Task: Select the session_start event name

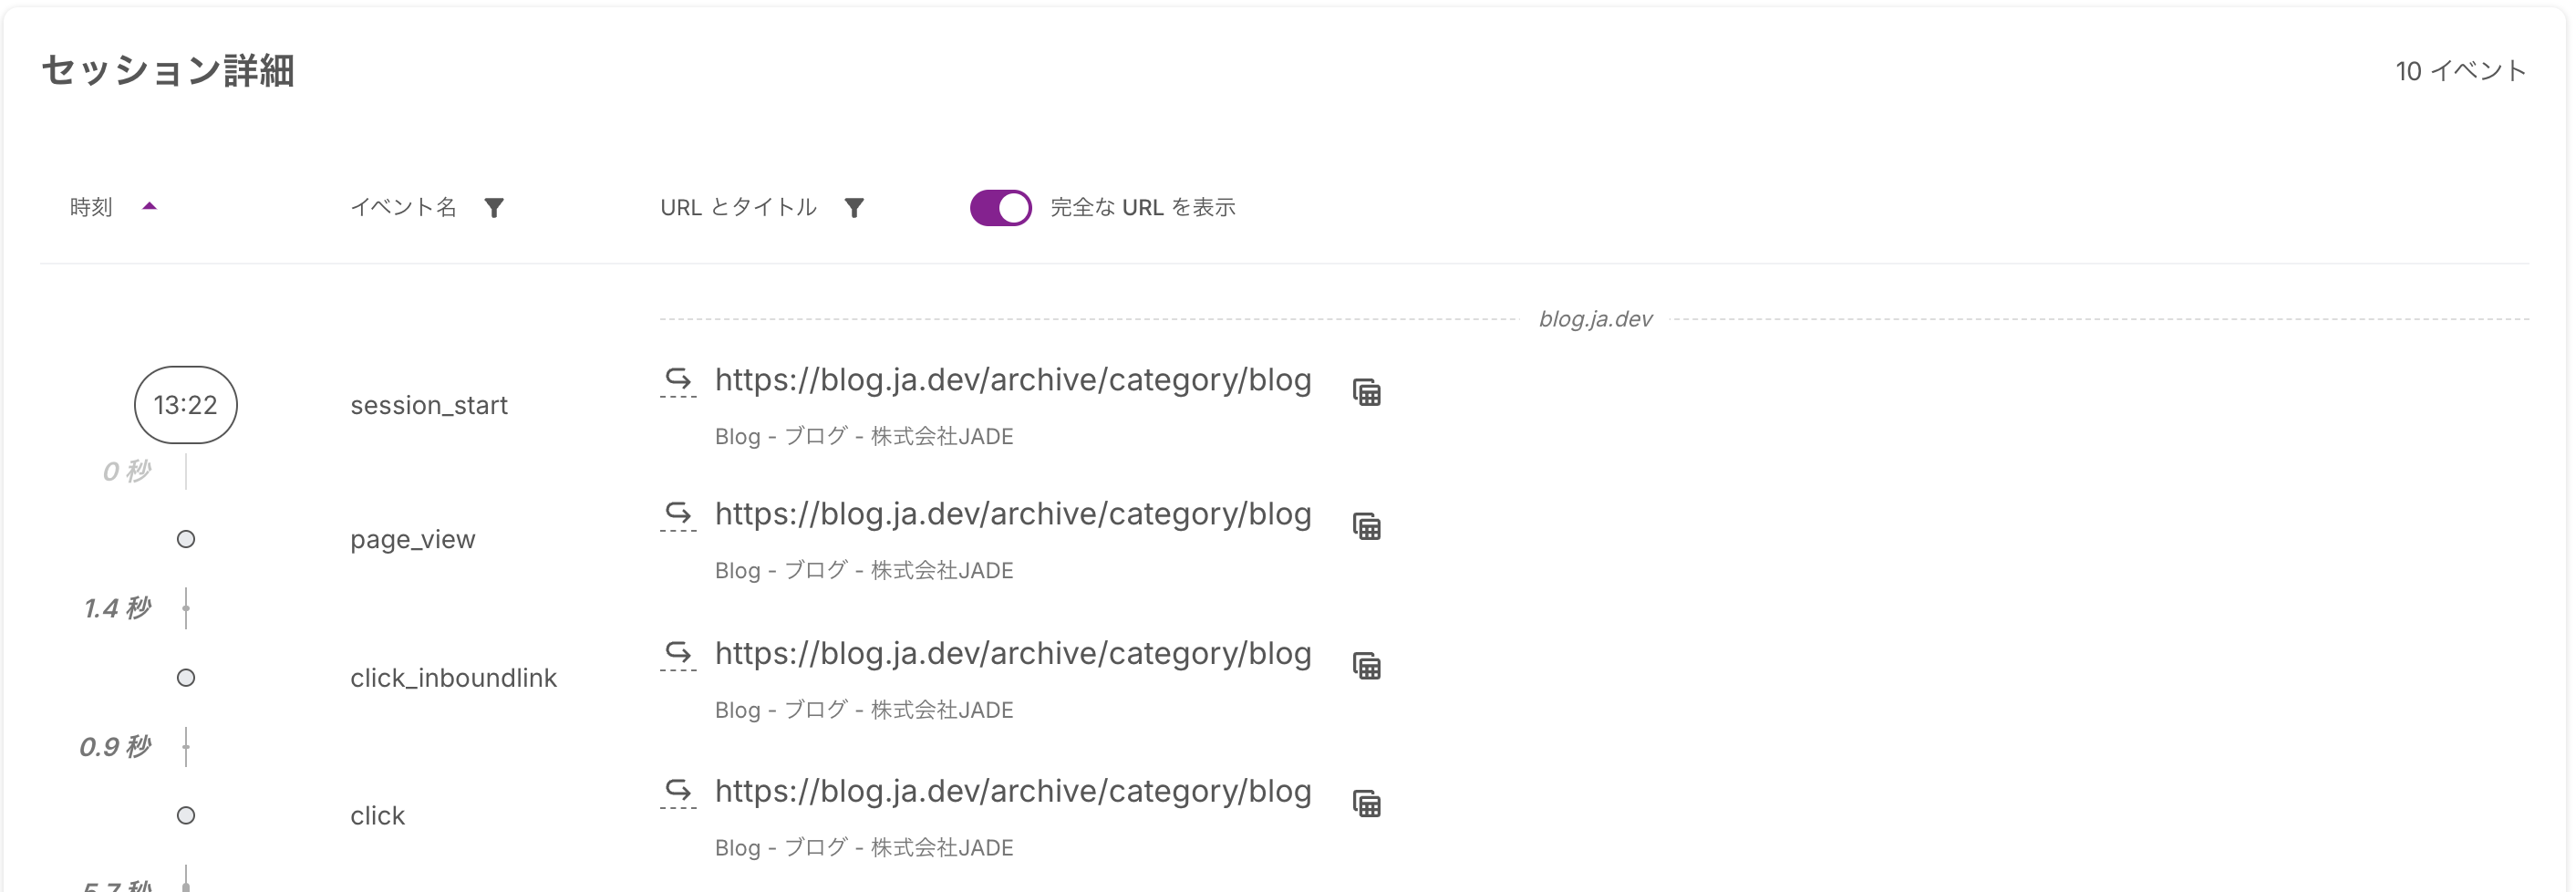Action: pyautogui.click(x=429, y=405)
